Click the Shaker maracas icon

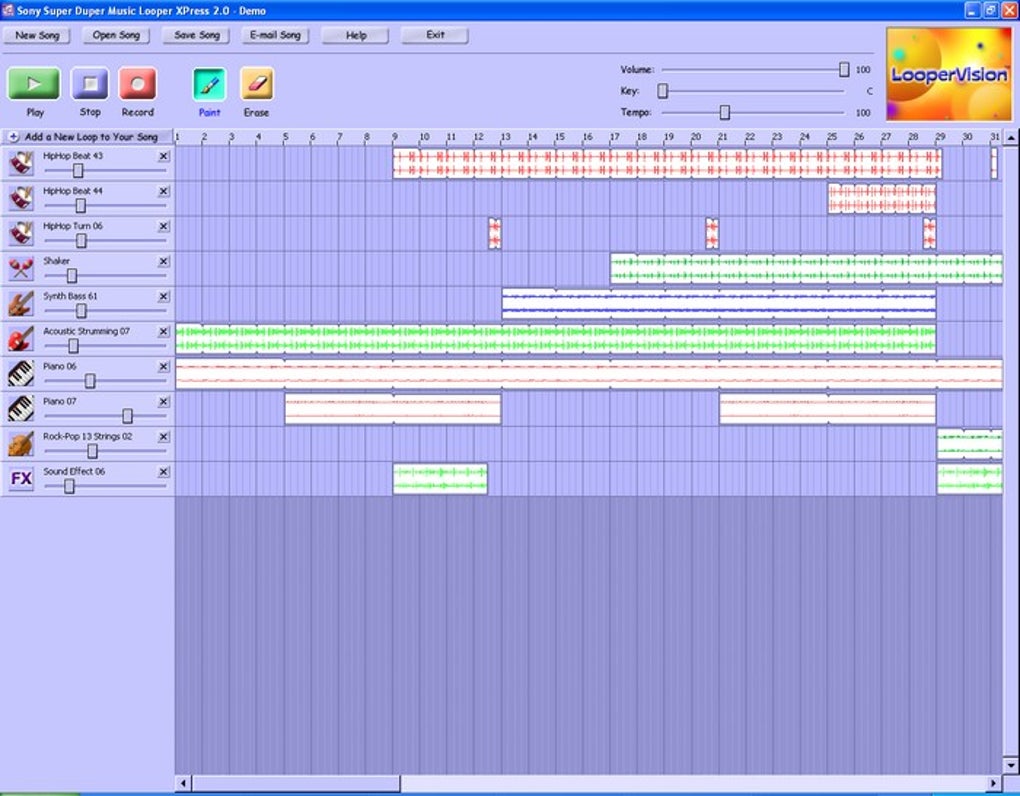[x=21, y=269]
